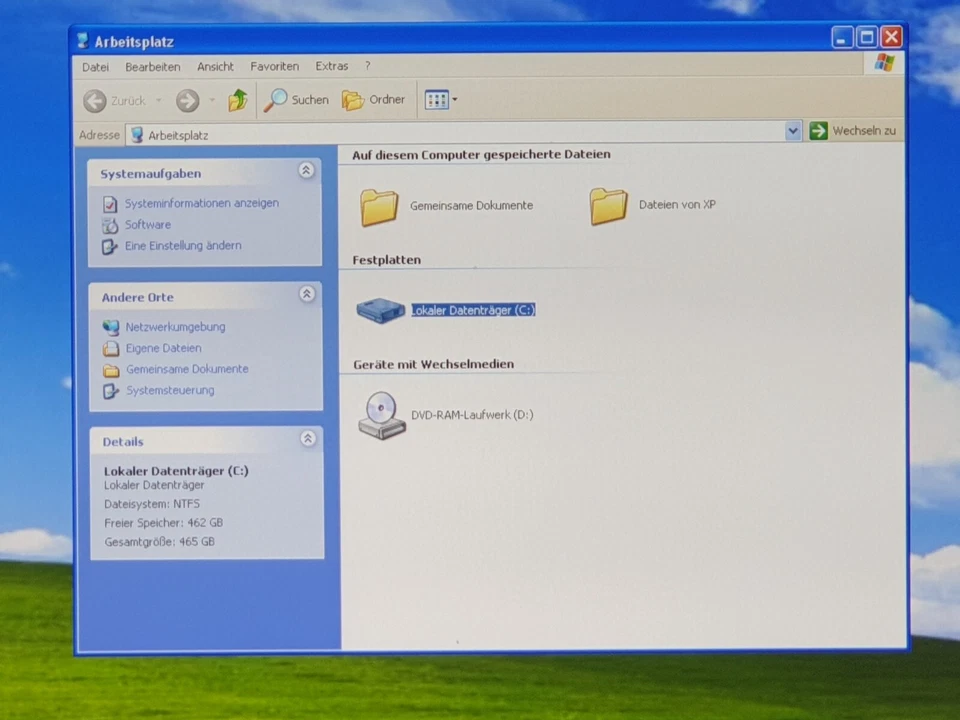
Task: Open the ? help menu
Action: tap(367, 66)
